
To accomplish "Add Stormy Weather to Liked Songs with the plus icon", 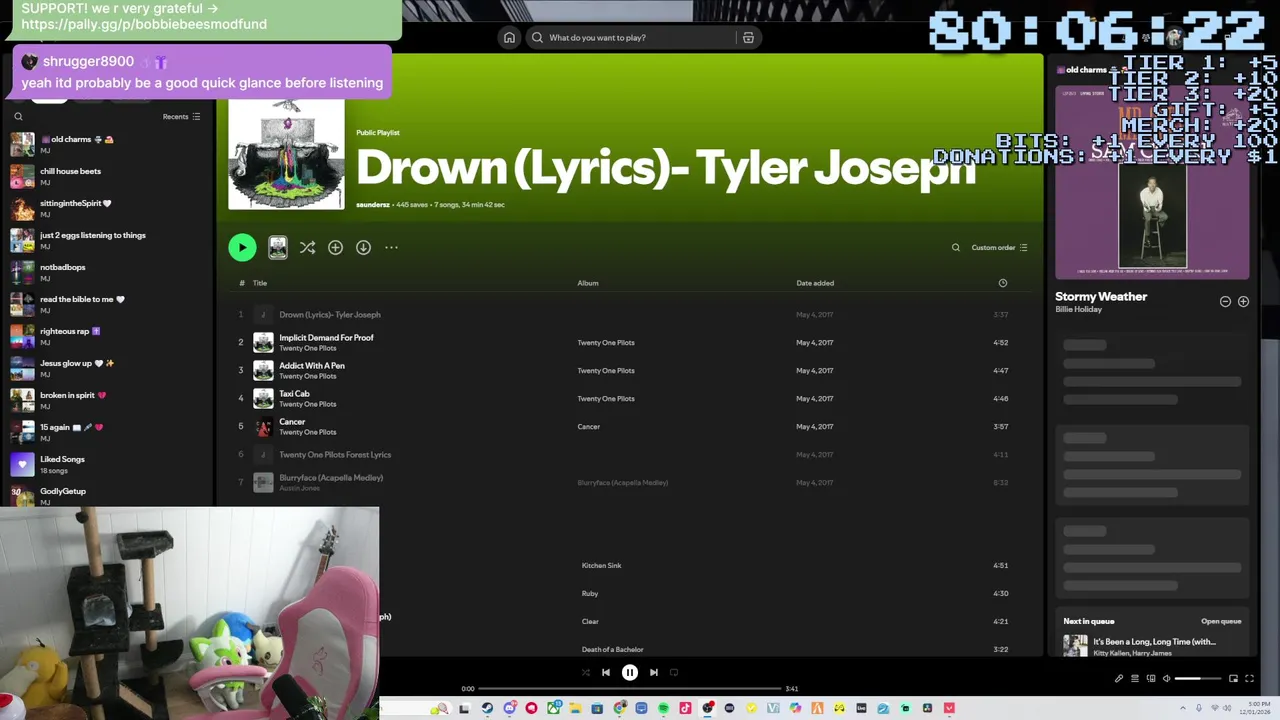I will click(1243, 301).
